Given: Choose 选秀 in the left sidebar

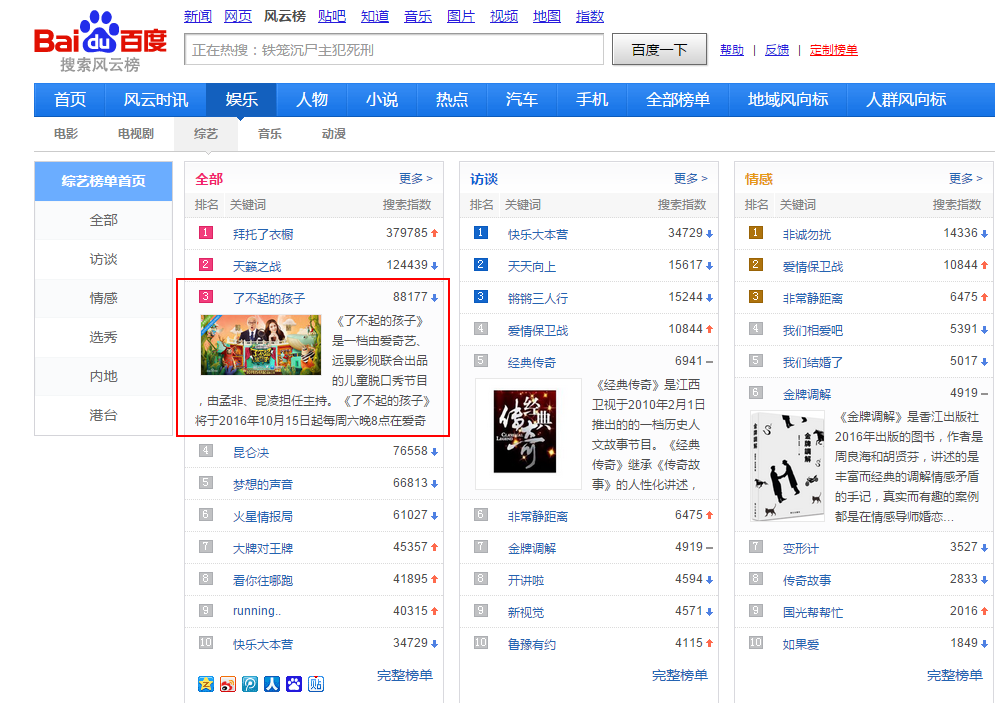Looking at the screenshot, I should click(103, 337).
